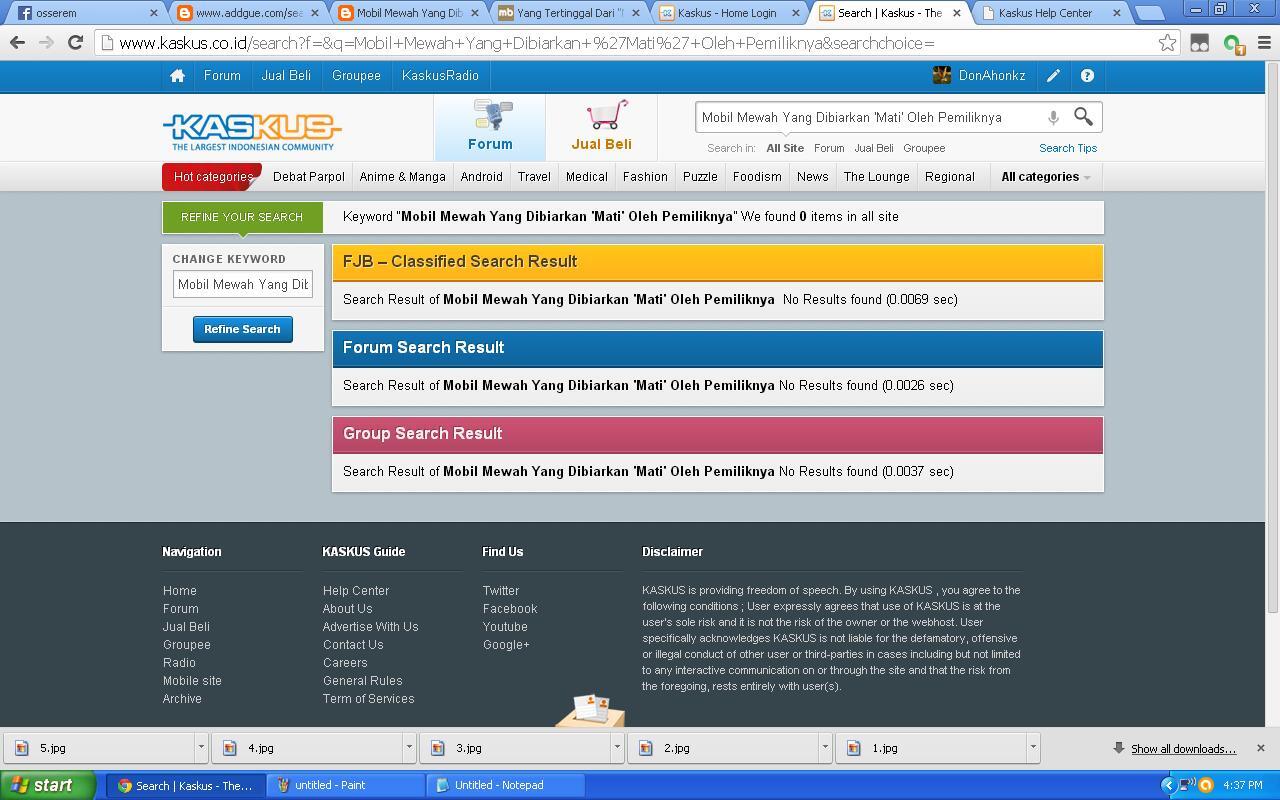Screen dimensions: 1280x800
Task: Click green extension icon in toolbar
Action: 1233,44
